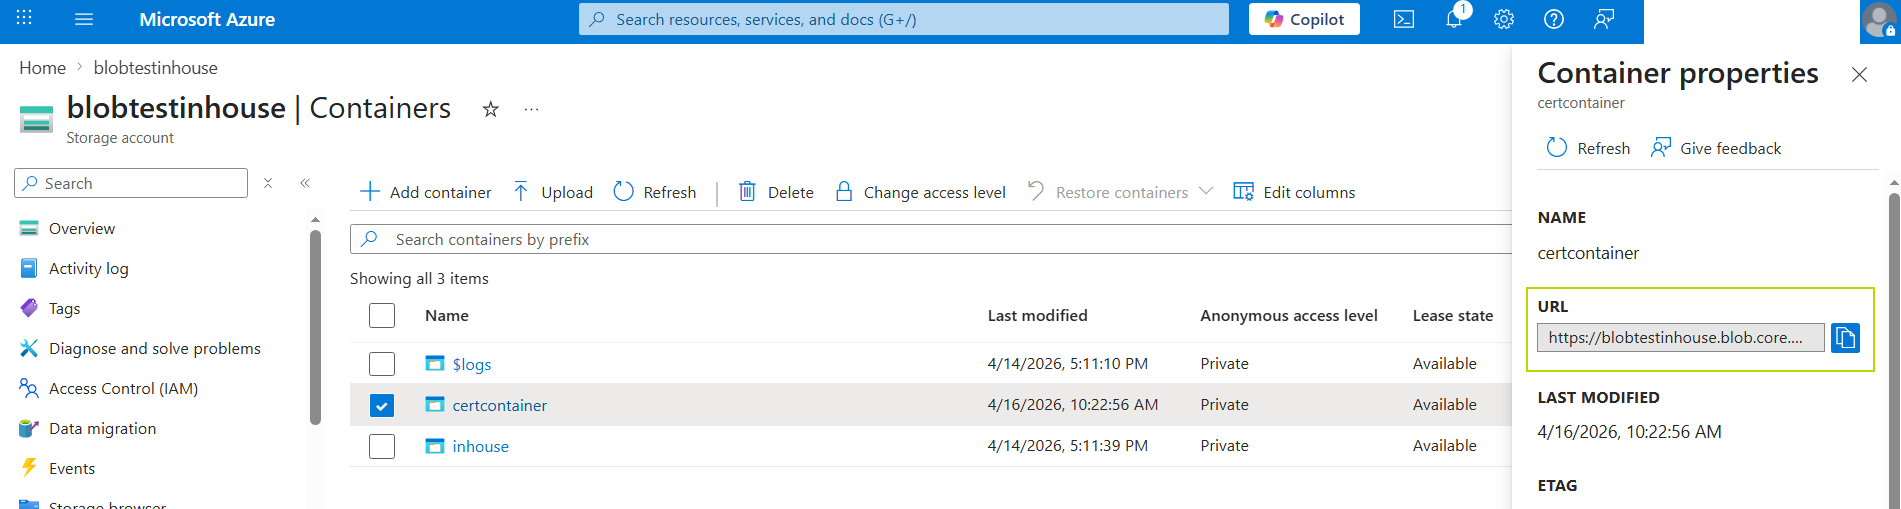This screenshot has height=509, width=1901.
Task: Click the 4/16/2026, 10:22:56 AM table cell
Action: (1072, 405)
